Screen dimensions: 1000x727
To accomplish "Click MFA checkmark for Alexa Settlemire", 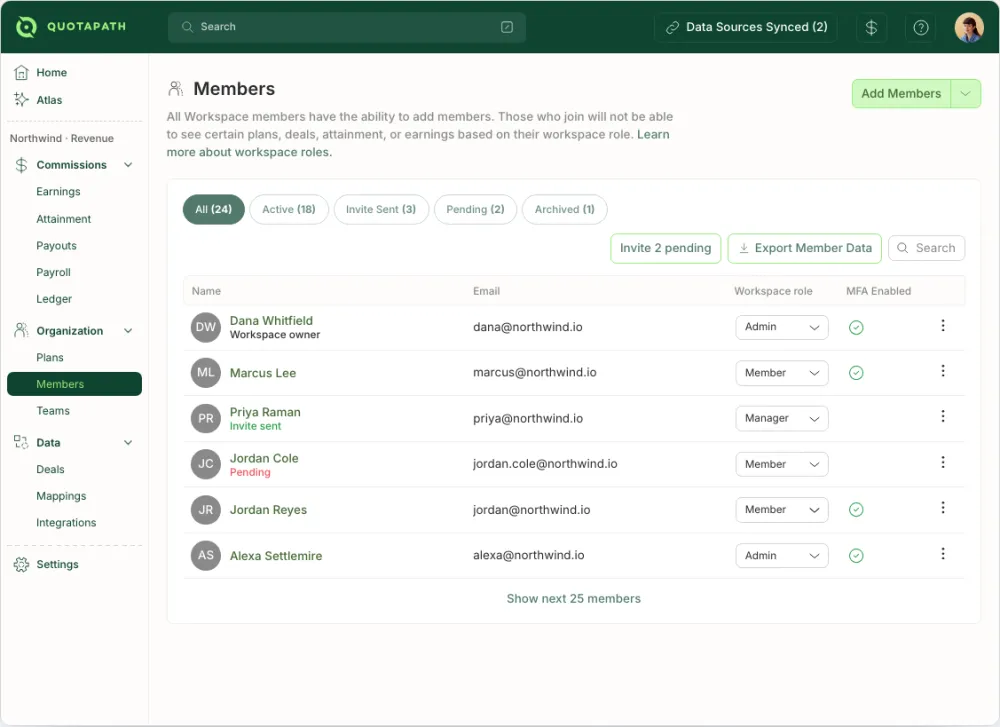I will [x=856, y=556].
